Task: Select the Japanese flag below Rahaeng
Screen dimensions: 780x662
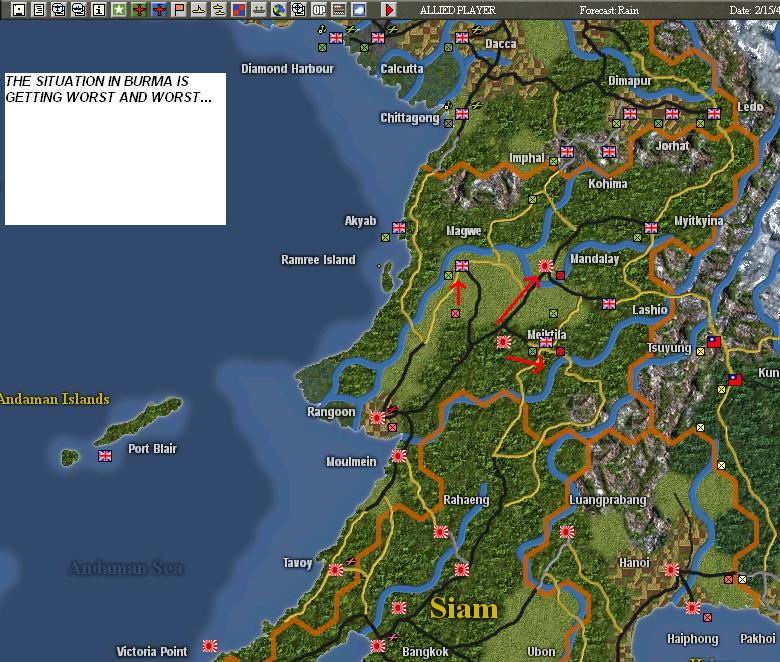Action: coord(441,532)
